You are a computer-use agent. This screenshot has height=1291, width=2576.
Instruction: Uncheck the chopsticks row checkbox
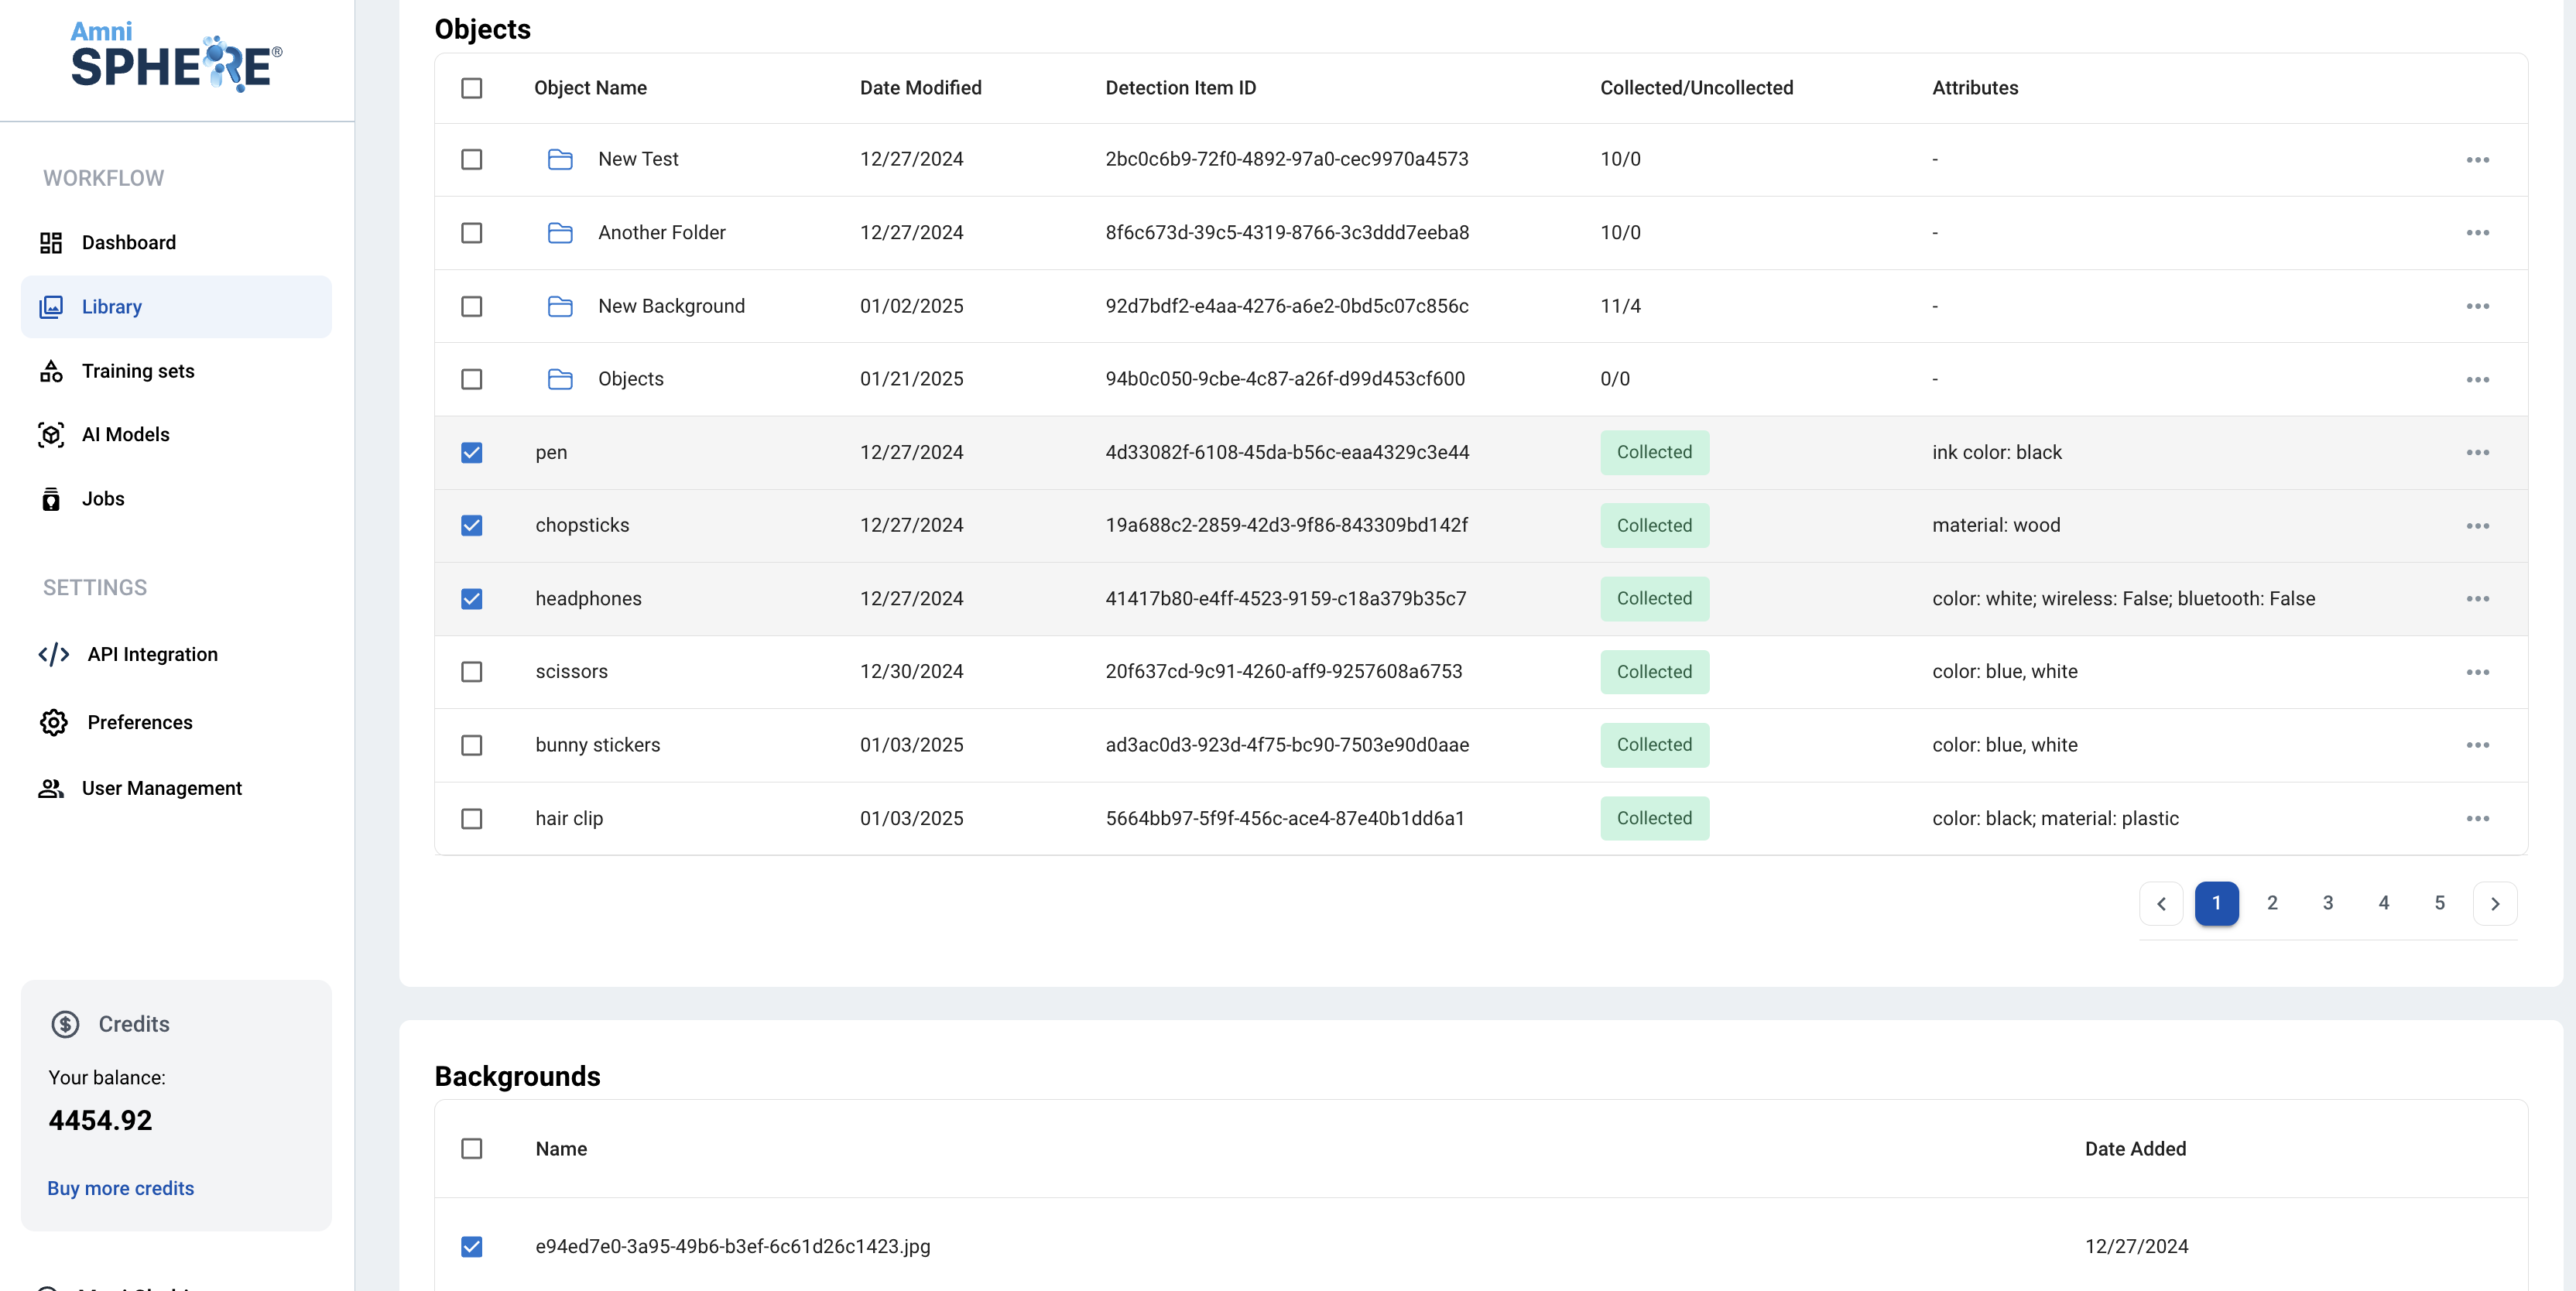[x=472, y=526]
